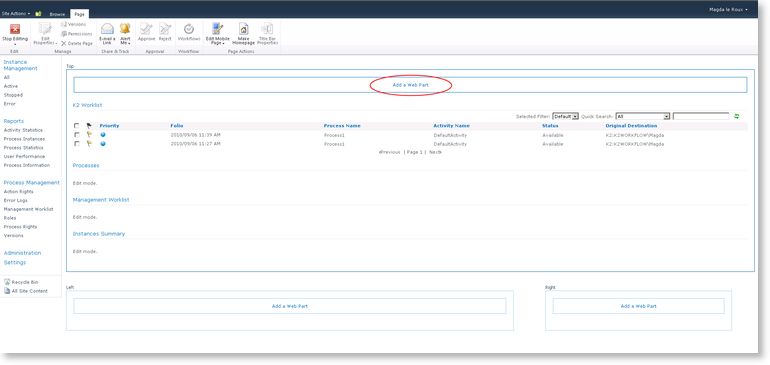Click Add a Web Part in Top zone
Viewport: 770px width, 365px height.
pyautogui.click(x=411, y=85)
